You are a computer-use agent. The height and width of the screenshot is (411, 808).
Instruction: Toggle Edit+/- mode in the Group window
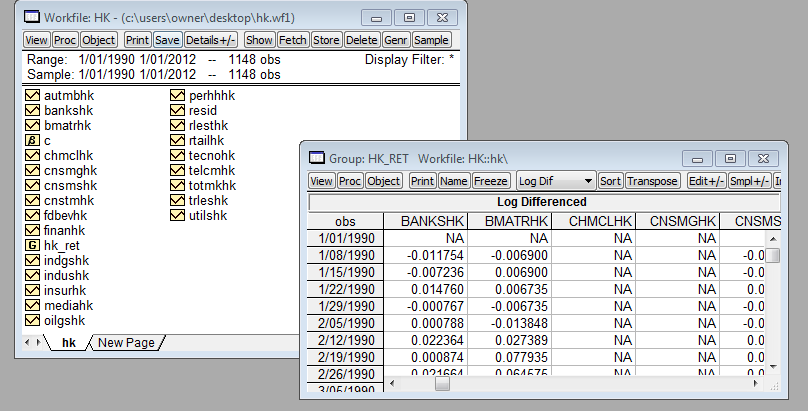pos(706,181)
